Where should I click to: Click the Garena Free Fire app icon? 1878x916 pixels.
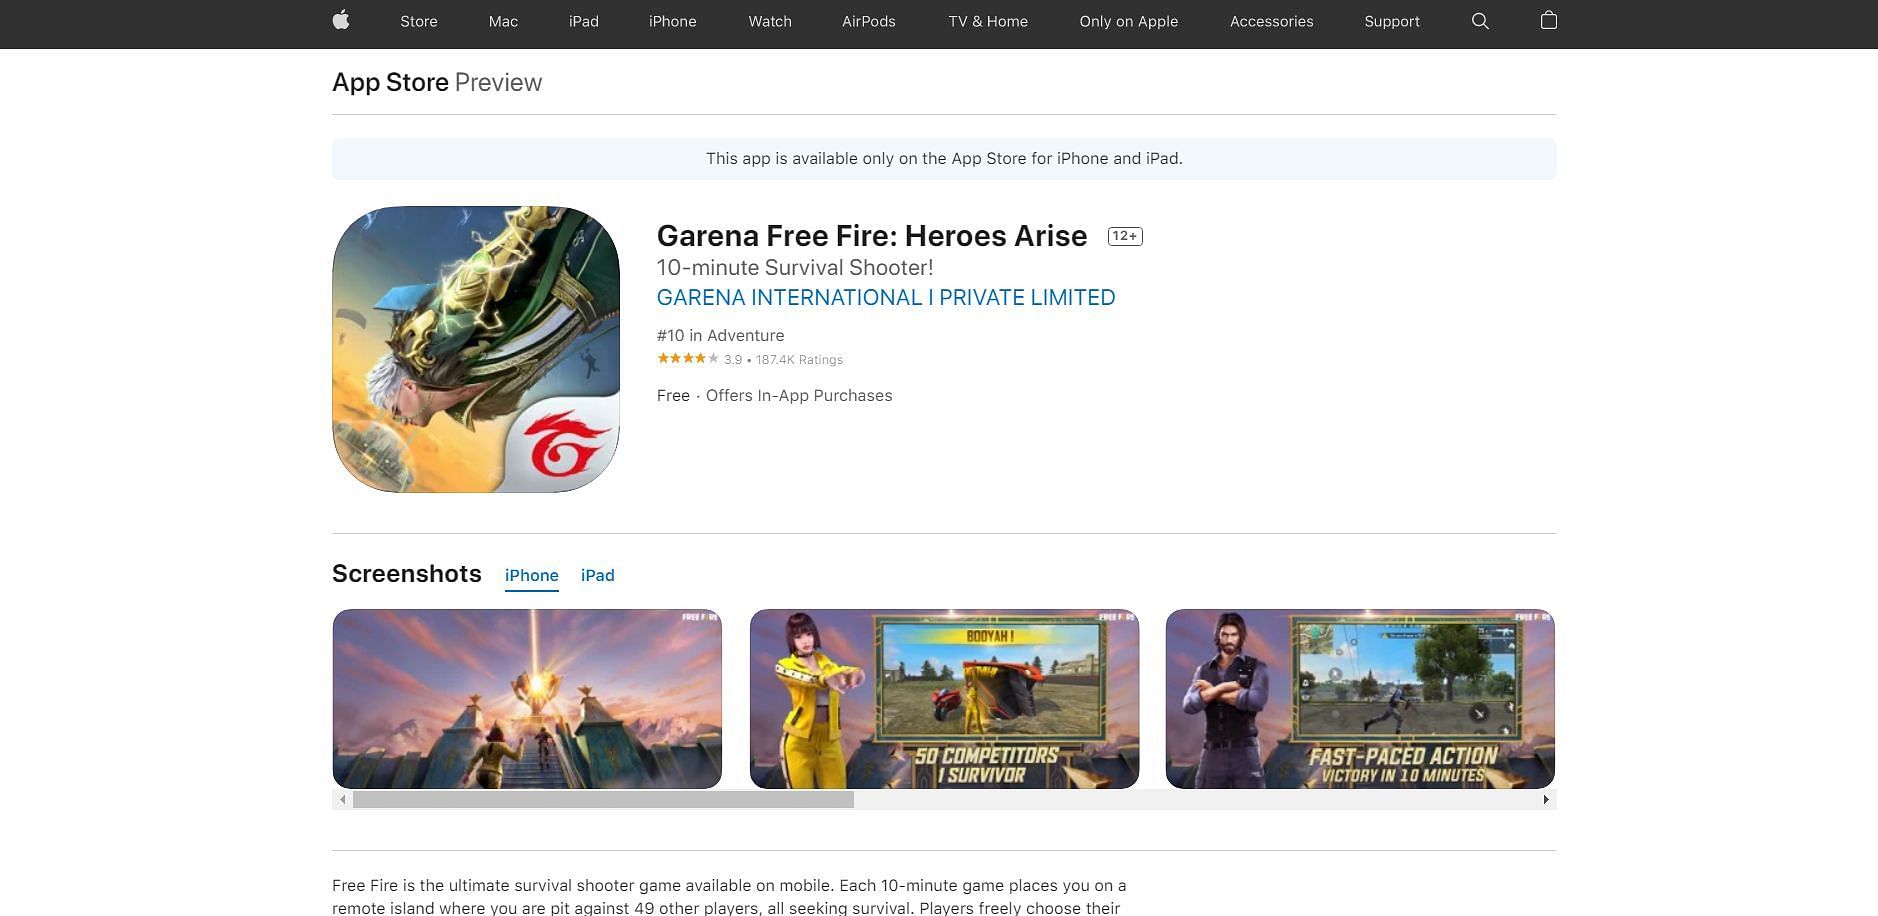click(x=476, y=349)
